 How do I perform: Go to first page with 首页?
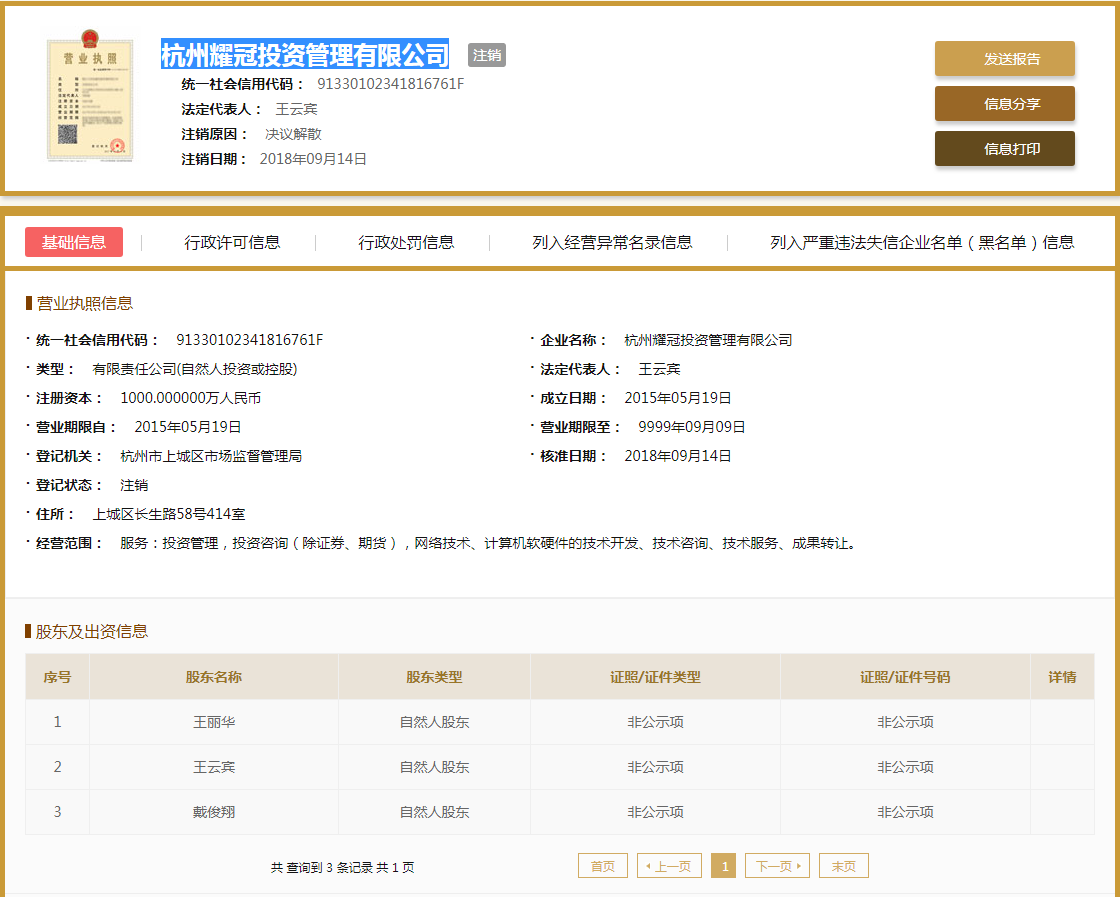(x=603, y=866)
